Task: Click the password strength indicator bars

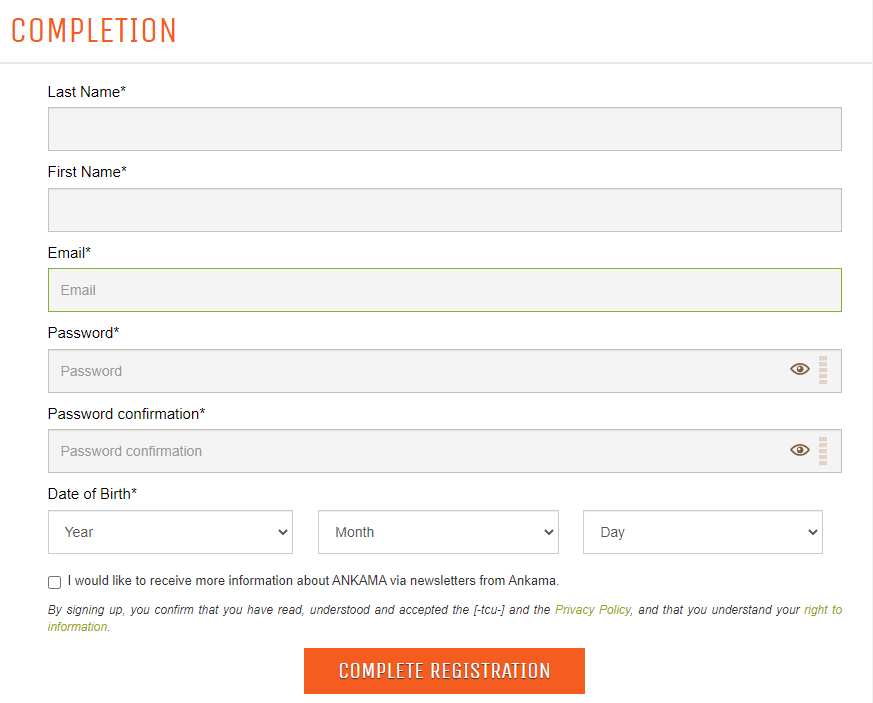Action: (x=822, y=370)
